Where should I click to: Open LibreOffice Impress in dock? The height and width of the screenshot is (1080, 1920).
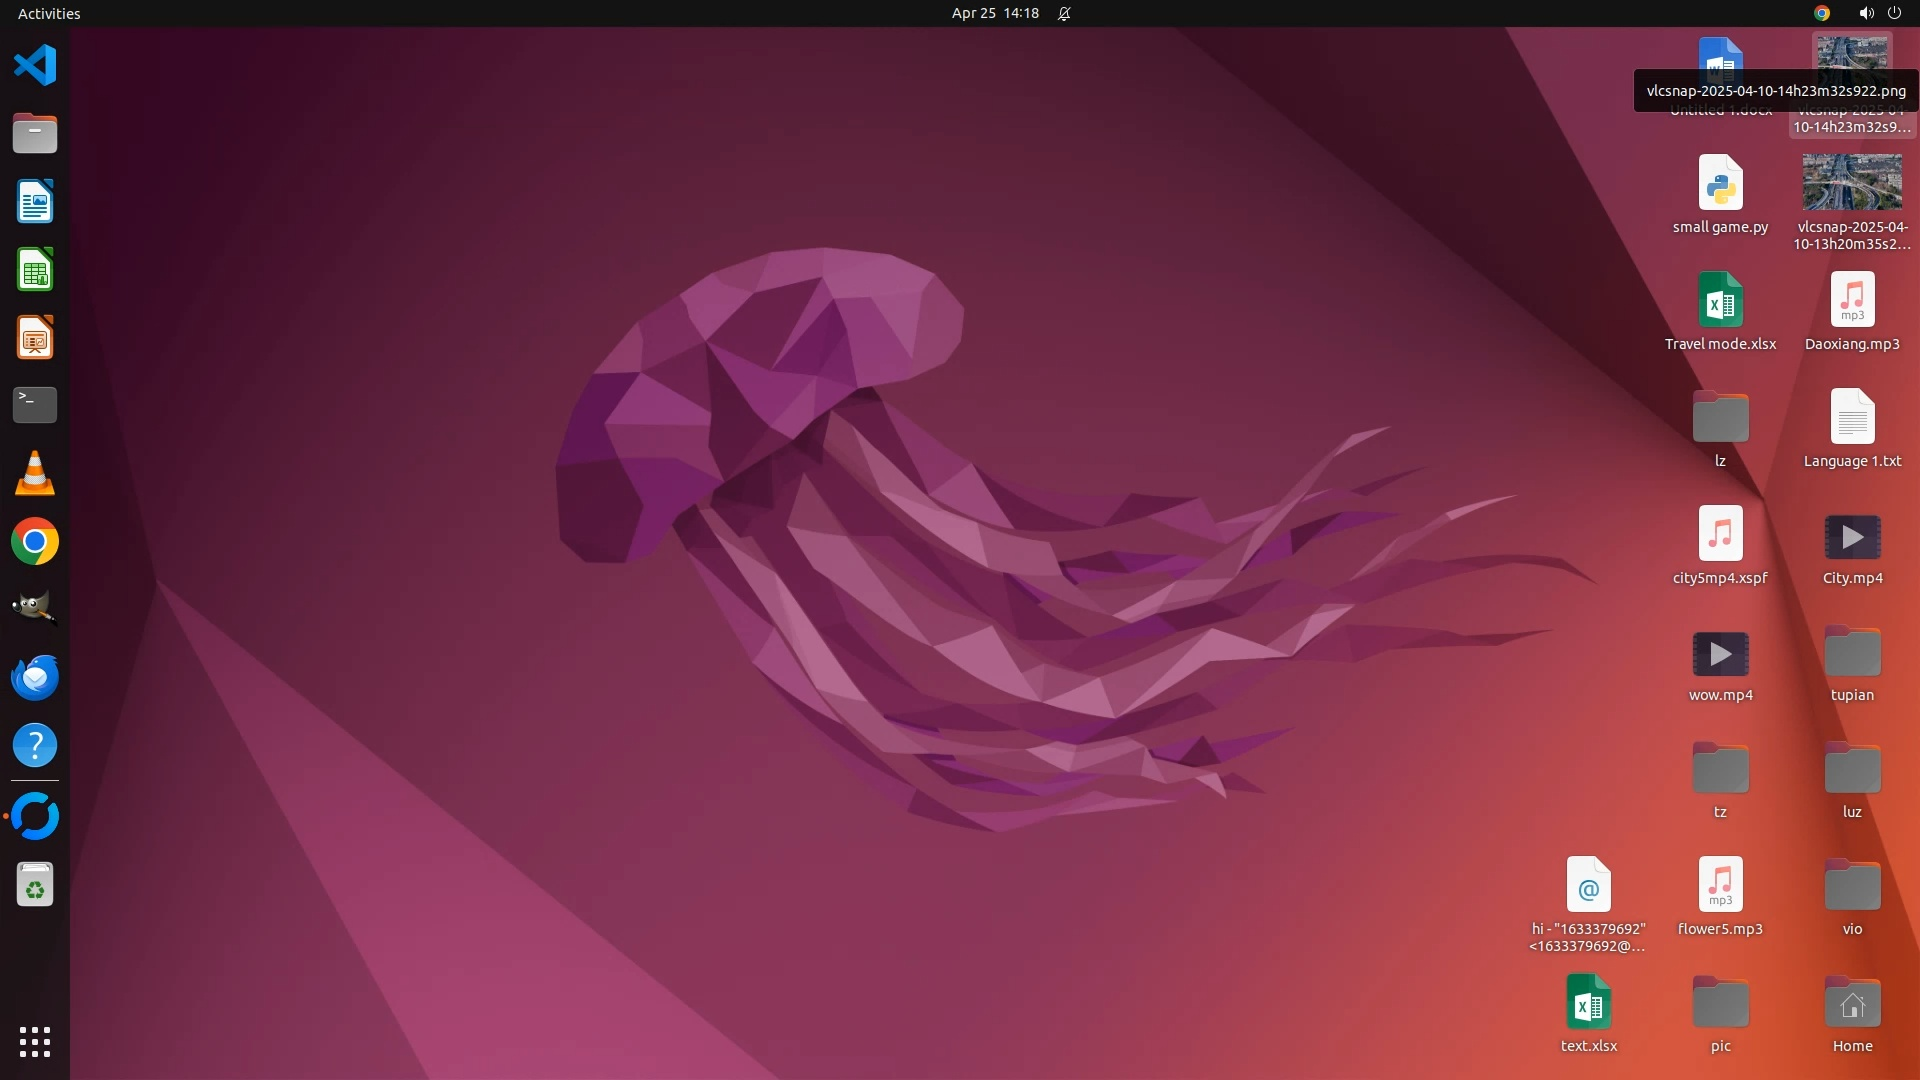tap(35, 338)
